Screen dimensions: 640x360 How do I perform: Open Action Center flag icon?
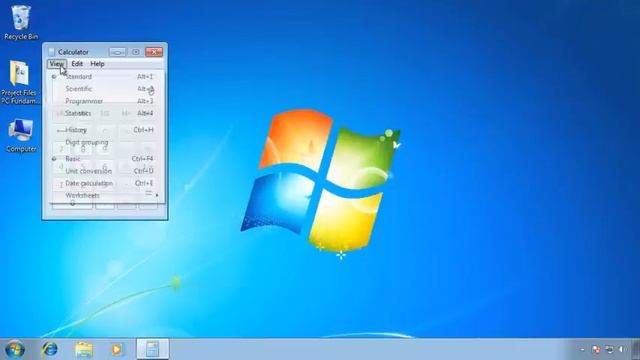tap(596, 349)
